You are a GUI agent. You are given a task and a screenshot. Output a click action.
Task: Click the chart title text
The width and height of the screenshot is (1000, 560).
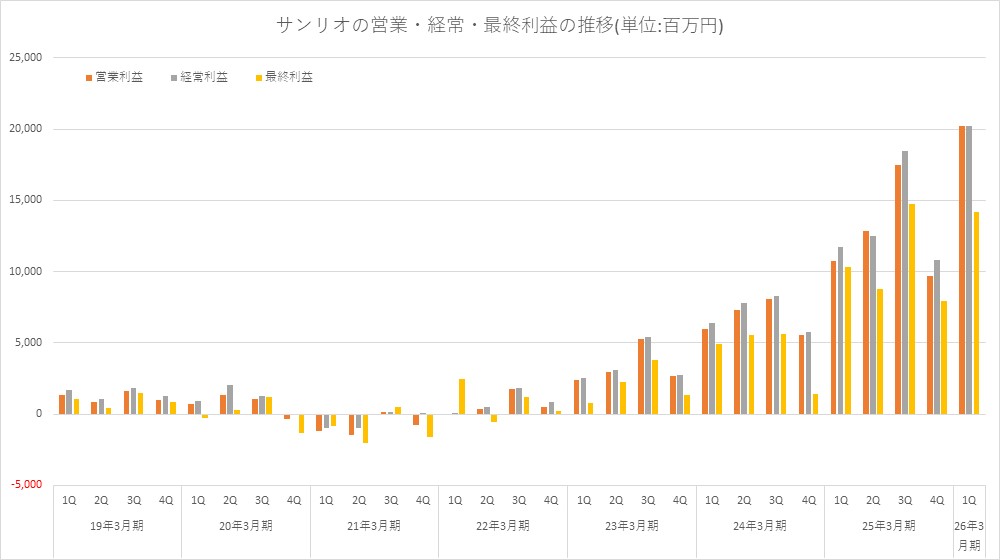[499, 26]
